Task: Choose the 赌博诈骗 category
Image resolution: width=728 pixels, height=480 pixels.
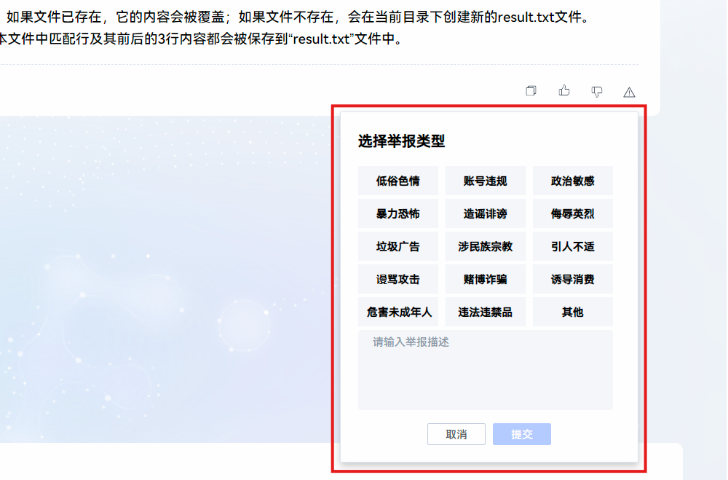Action: [x=485, y=279]
